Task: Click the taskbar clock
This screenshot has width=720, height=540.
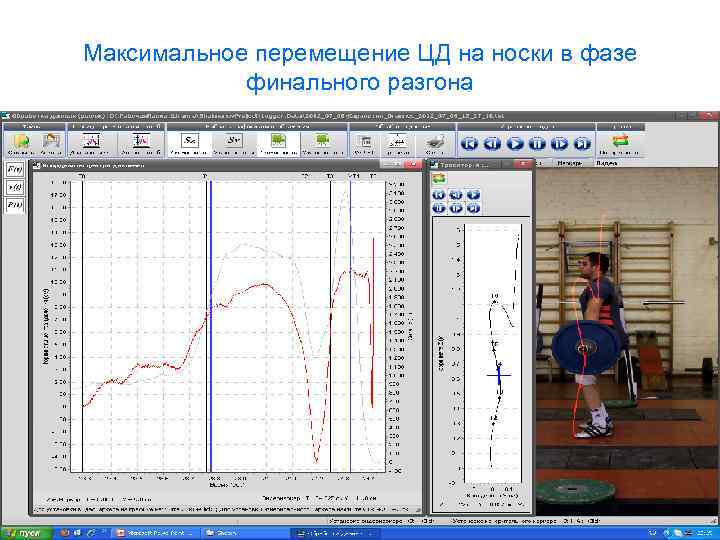Action: [x=704, y=533]
